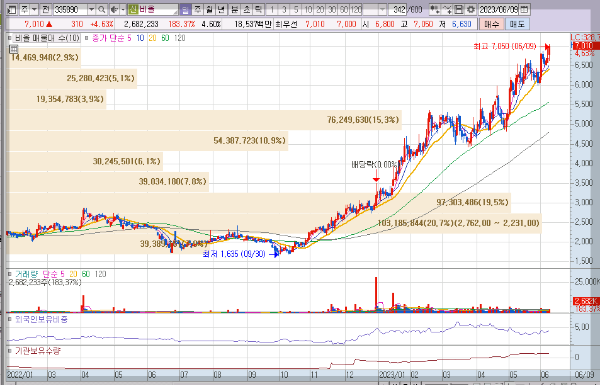Select the 3 interval button
Screen dimensions: 600x385
(284, 9)
